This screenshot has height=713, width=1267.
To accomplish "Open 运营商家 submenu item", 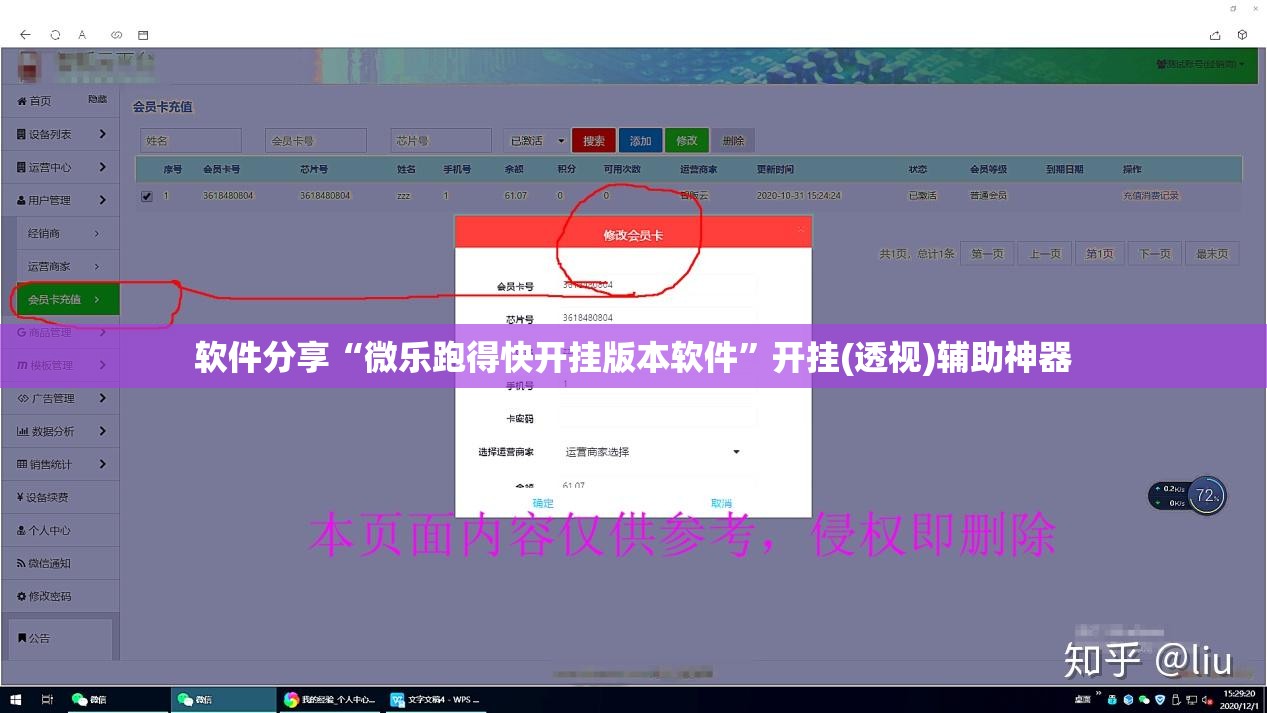I will pos(66,266).
